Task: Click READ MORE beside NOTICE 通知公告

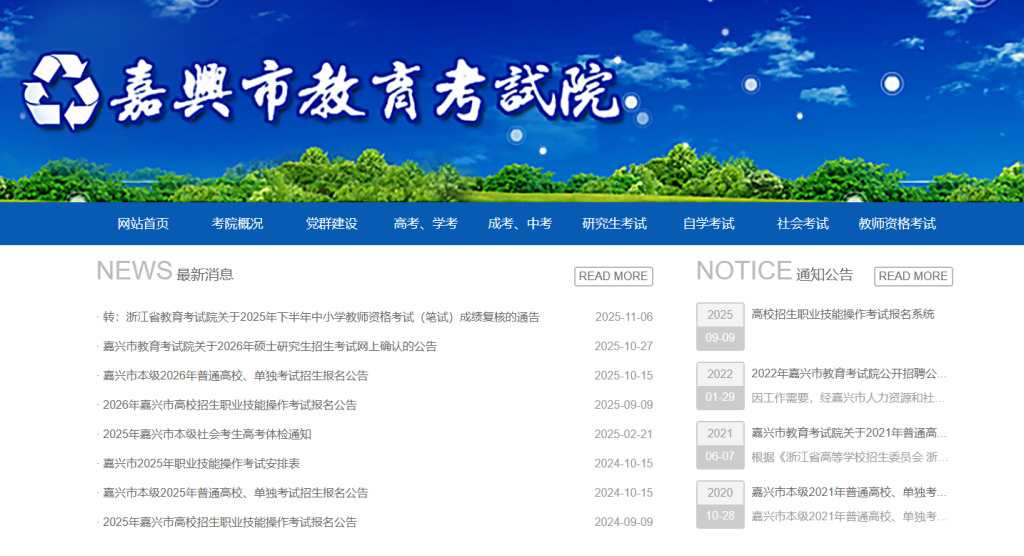Action: [913, 276]
